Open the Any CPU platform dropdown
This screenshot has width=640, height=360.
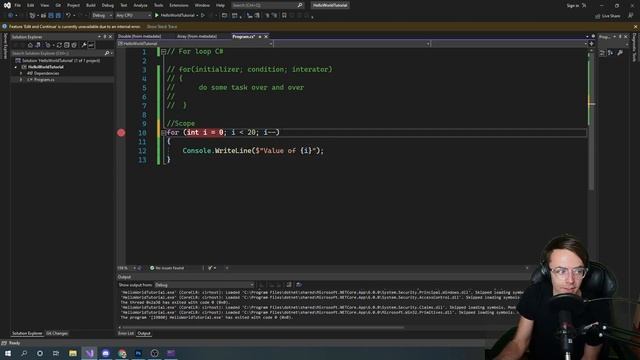(x=133, y=16)
